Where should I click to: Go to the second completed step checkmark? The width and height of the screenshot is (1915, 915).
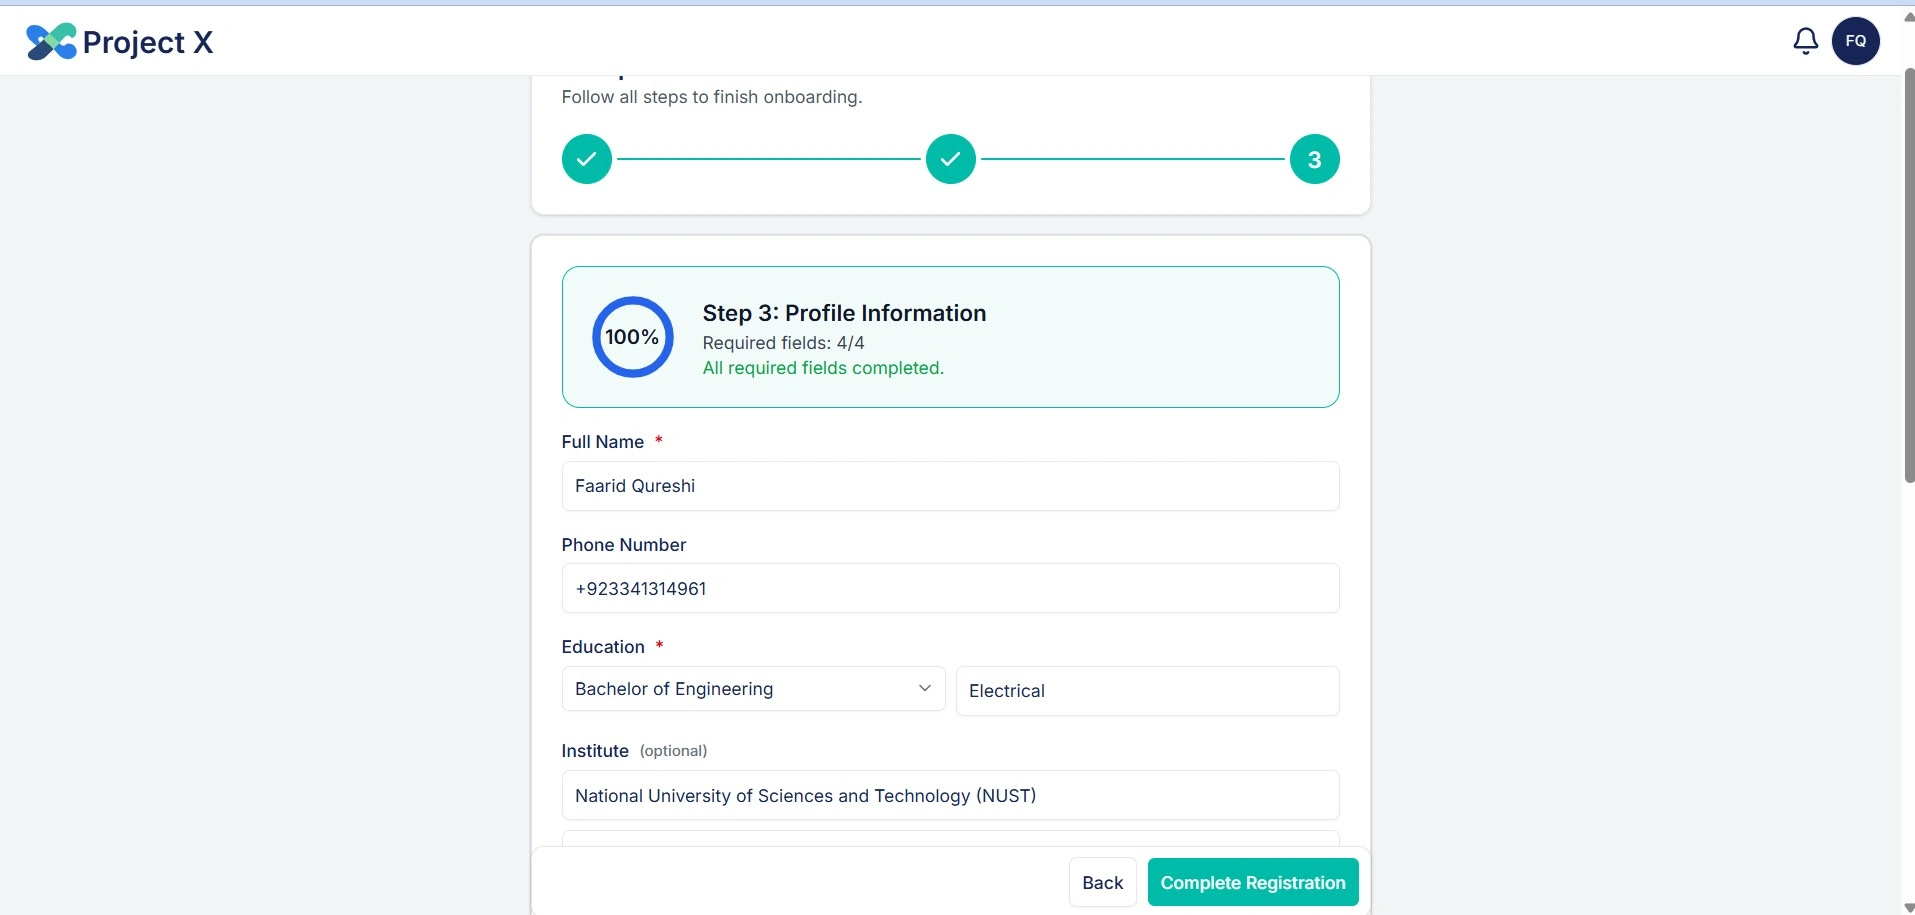[x=950, y=159]
